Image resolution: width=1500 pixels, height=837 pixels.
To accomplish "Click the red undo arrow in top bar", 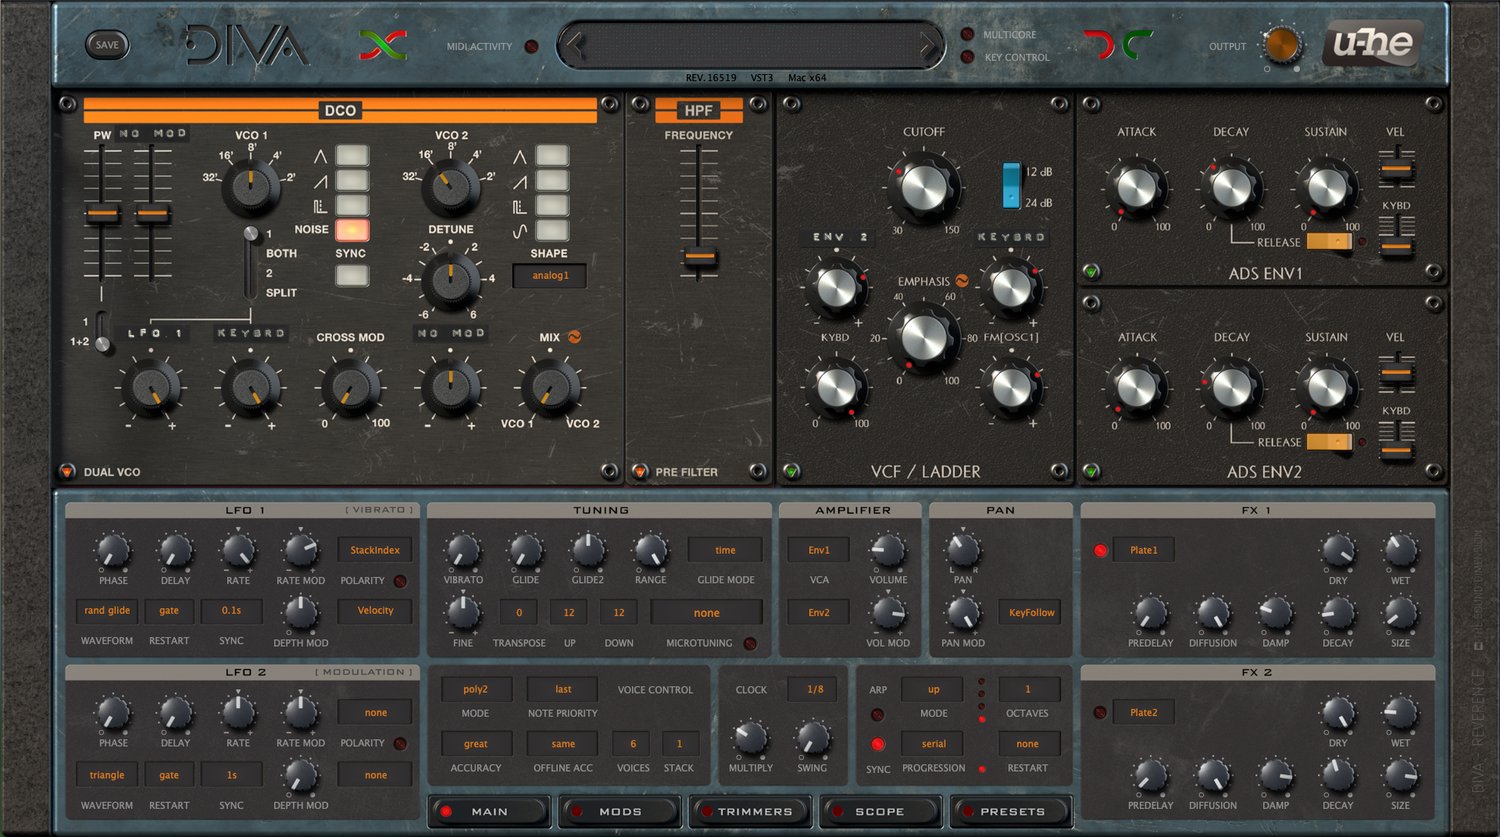I will coord(1098,44).
